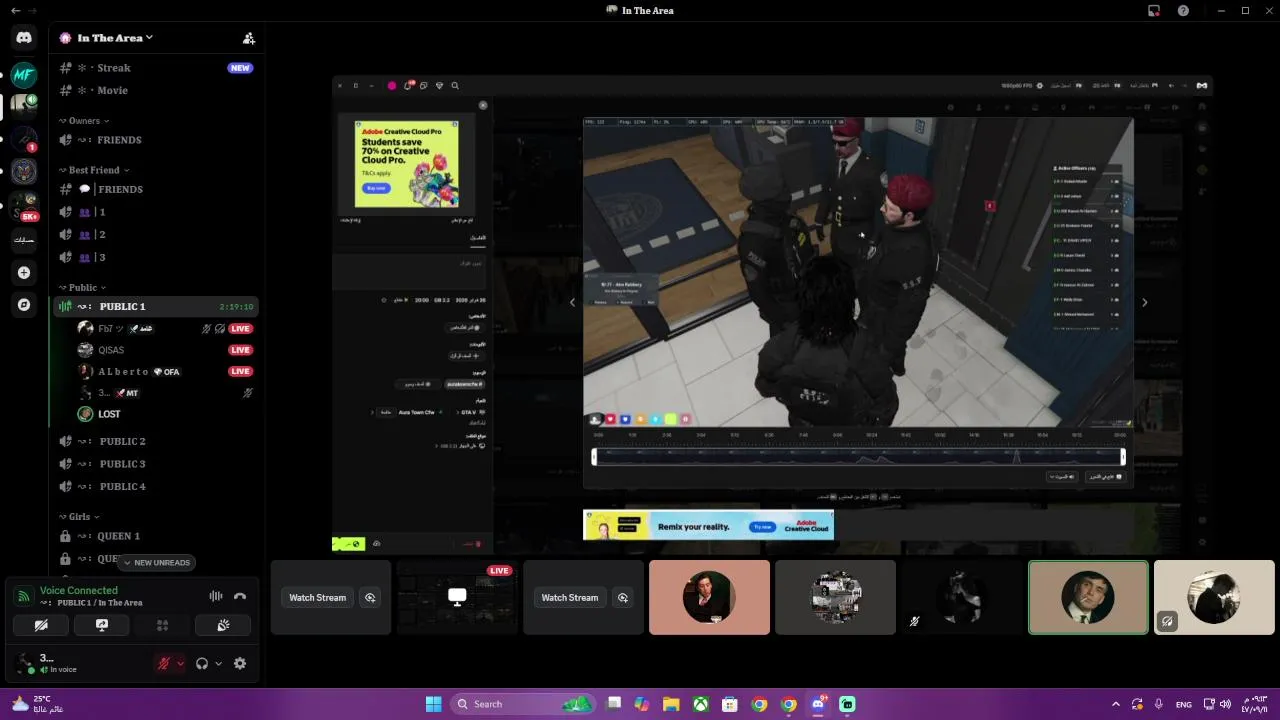
Task: Open the Streak text channel
Action: tap(155, 68)
